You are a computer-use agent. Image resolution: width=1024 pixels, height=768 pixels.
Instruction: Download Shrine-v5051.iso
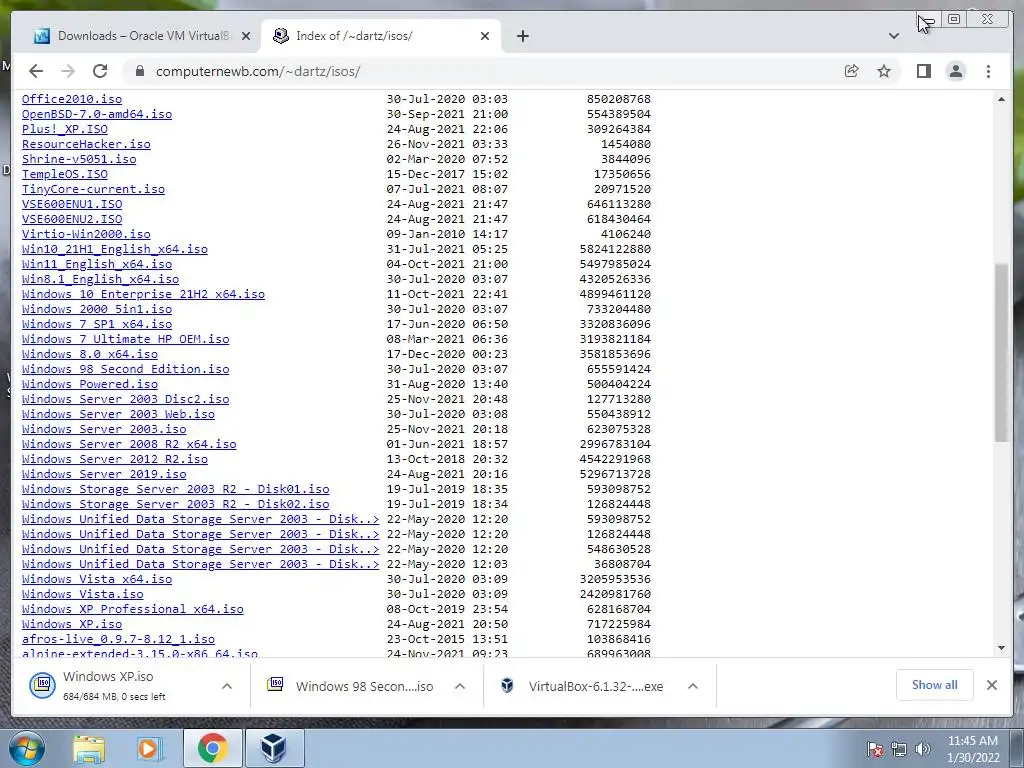coord(79,159)
